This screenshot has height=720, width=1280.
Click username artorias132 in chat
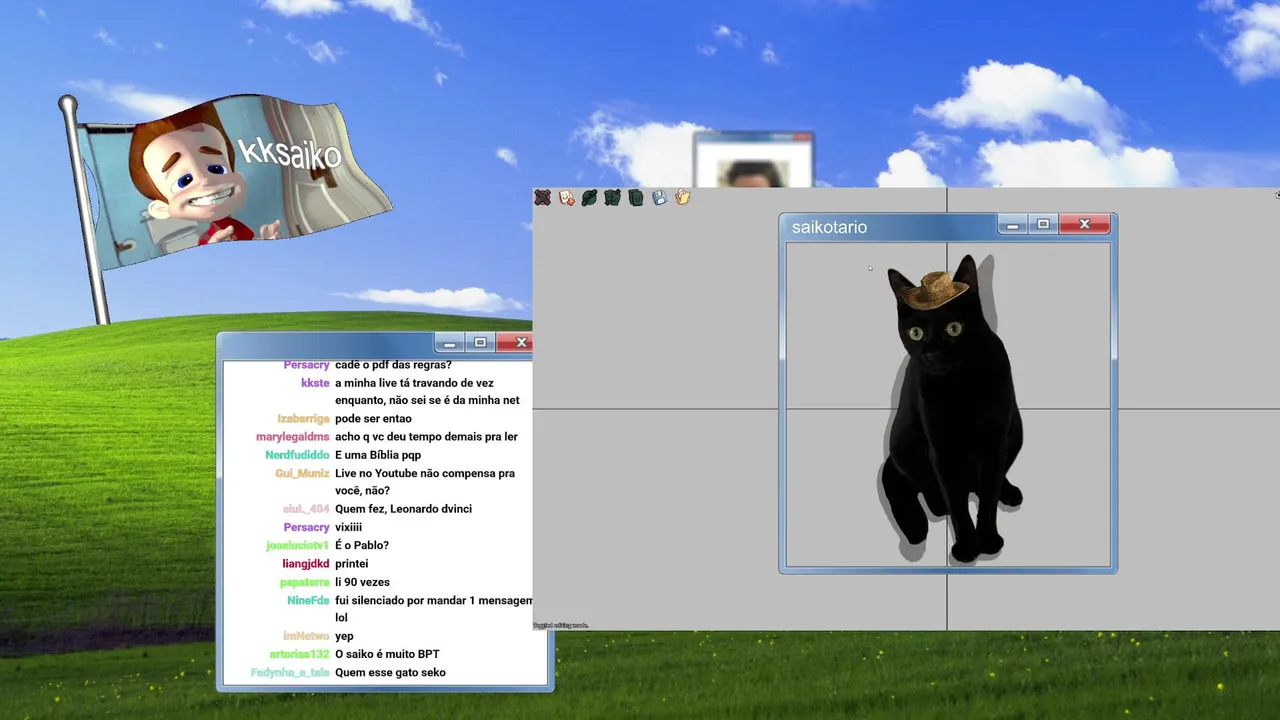click(299, 654)
